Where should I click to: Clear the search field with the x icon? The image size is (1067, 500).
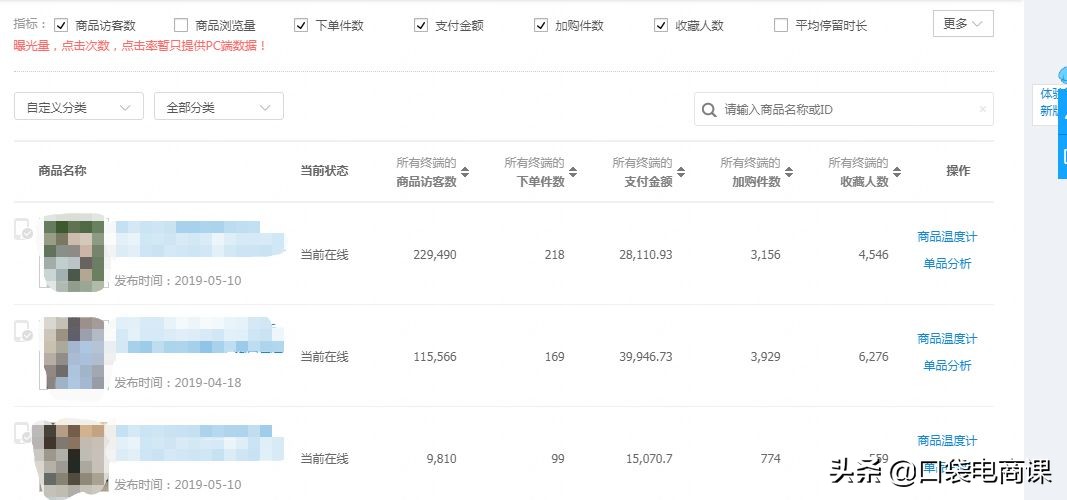point(983,109)
